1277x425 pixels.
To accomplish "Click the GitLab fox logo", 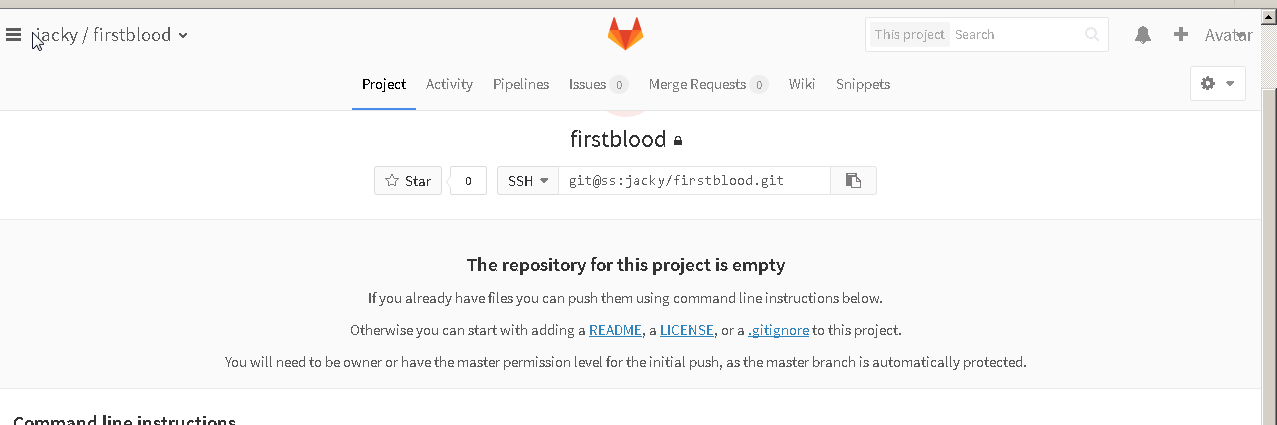I will 626,34.
